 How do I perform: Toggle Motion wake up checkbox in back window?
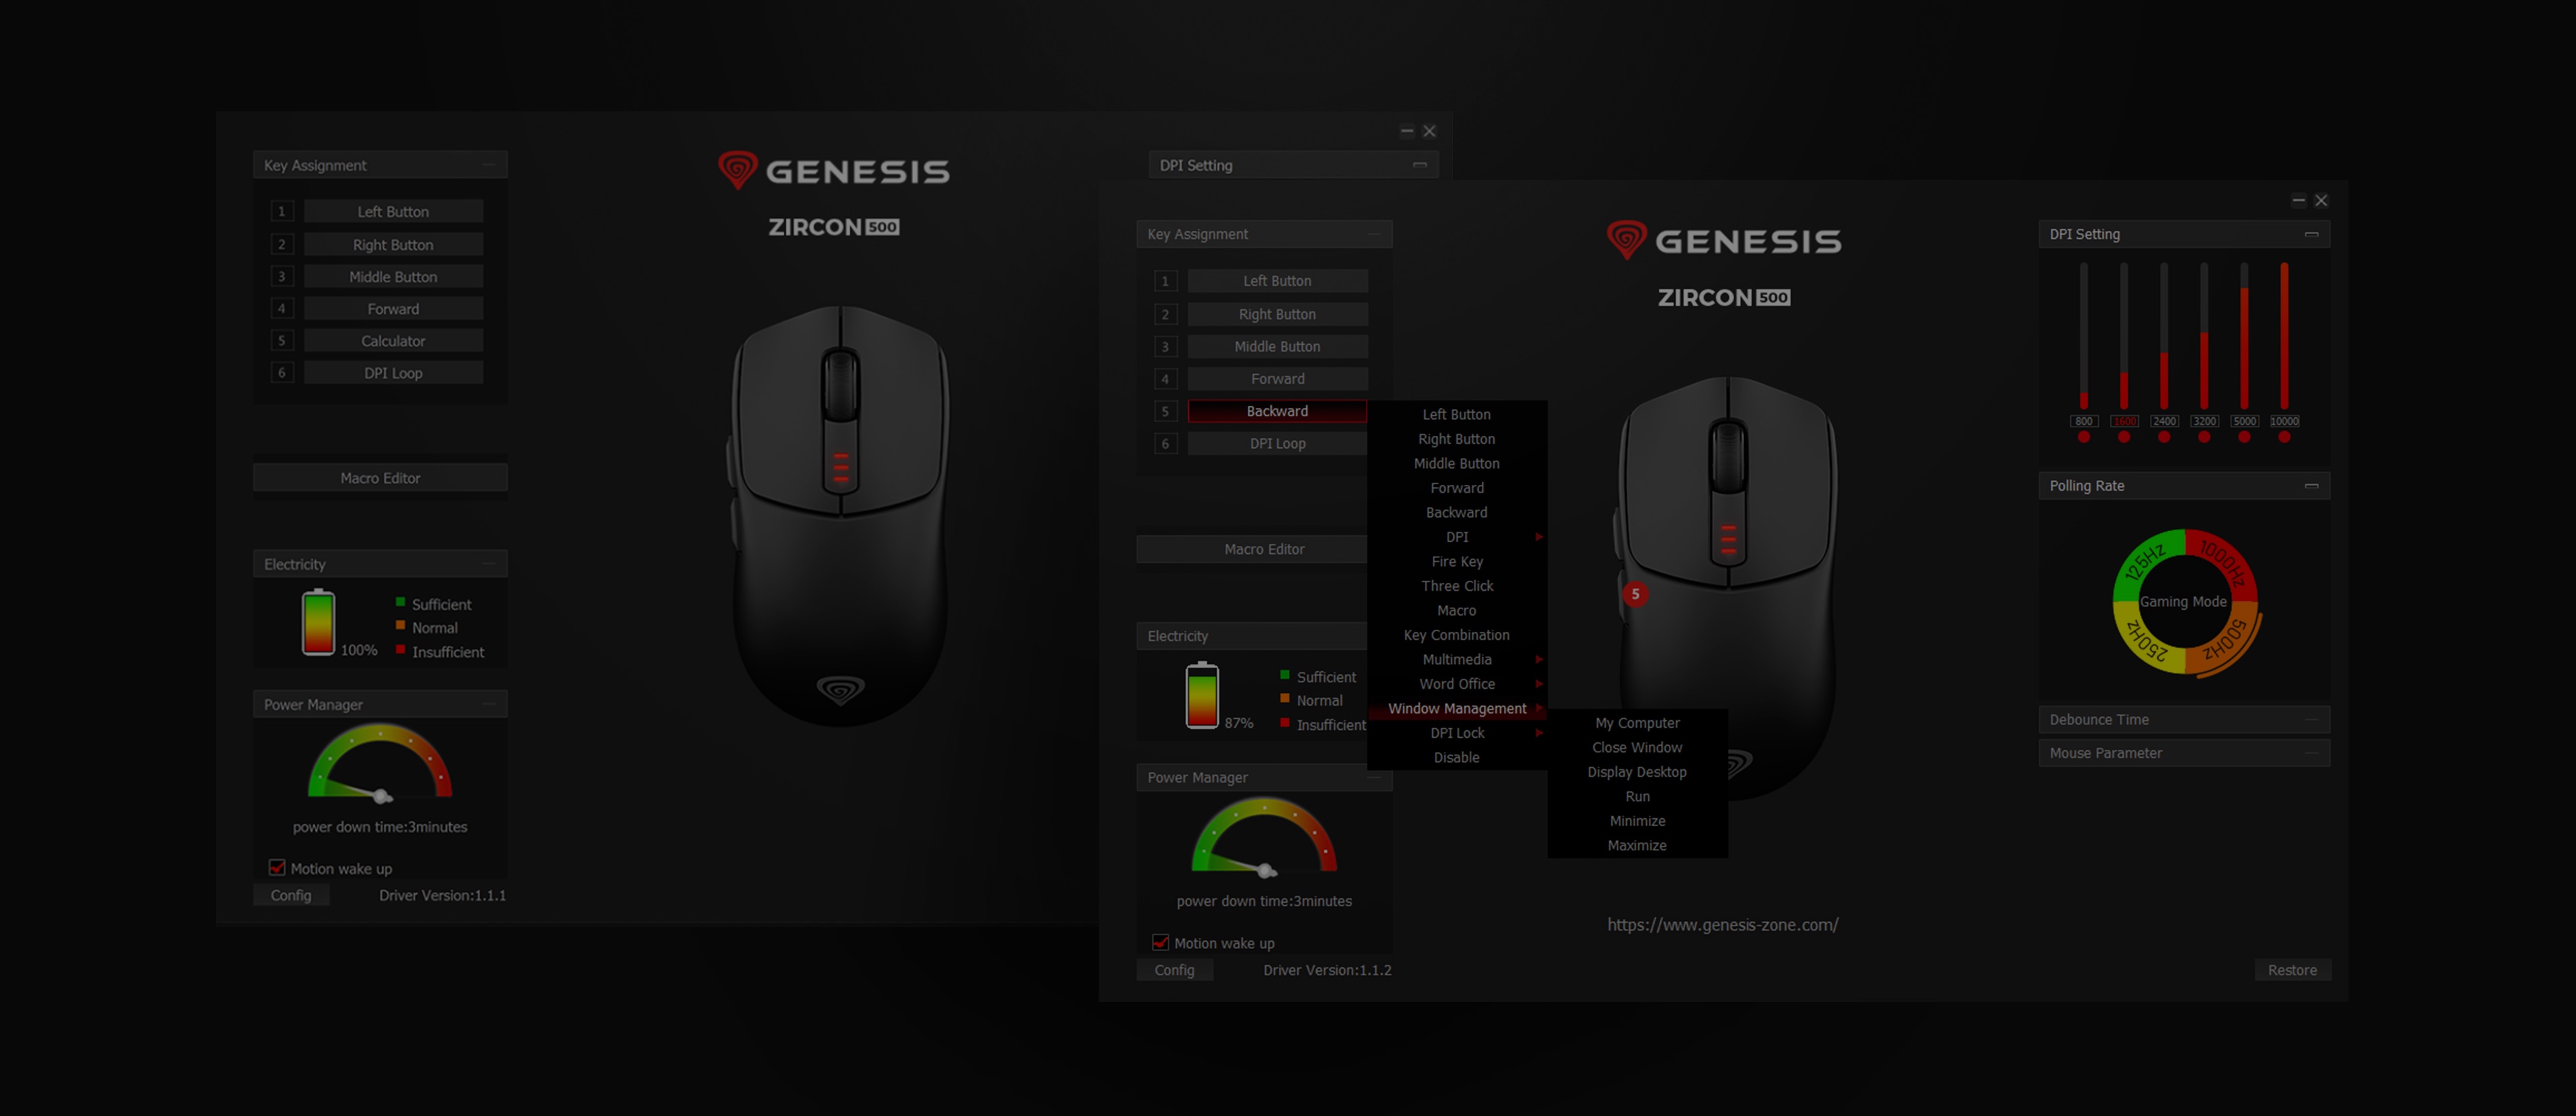coord(277,868)
